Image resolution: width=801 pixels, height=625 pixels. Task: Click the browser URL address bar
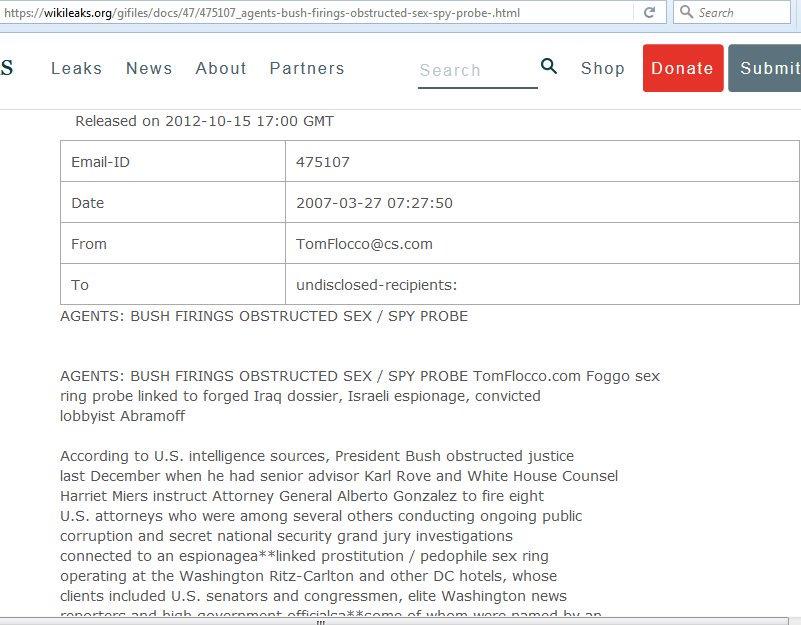point(317,13)
